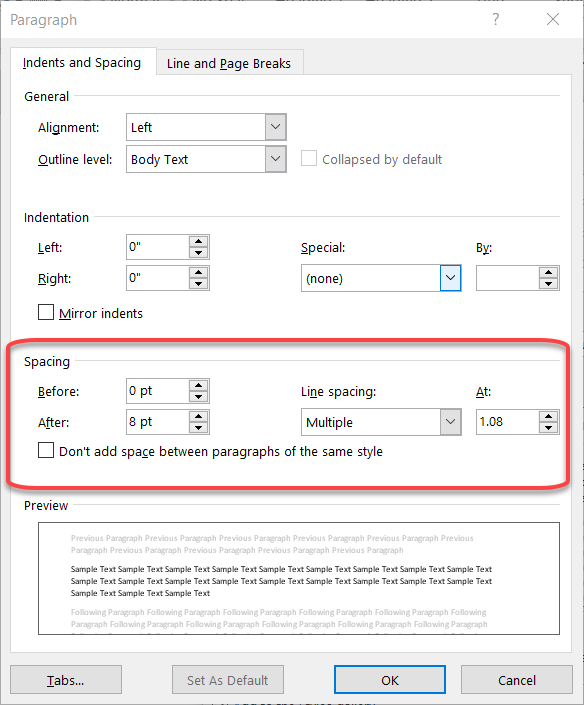Decrease the By value with down arrow
The height and width of the screenshot is (705, 584).
click(x=548, y=284)
